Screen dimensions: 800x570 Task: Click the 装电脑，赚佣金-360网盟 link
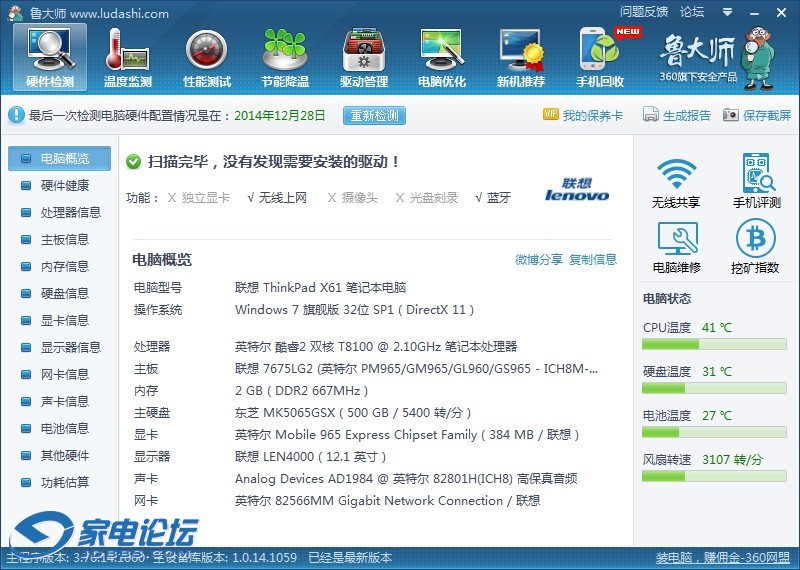pyautogui.click(x=722, y=558)
